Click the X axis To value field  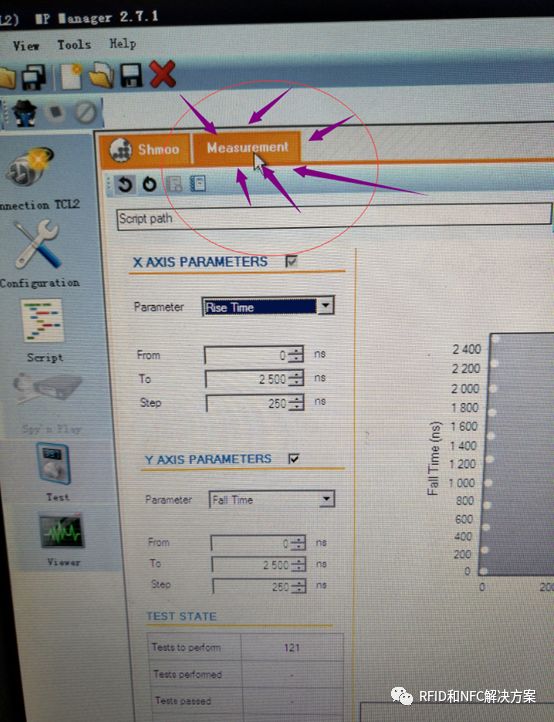pos(249,378)
